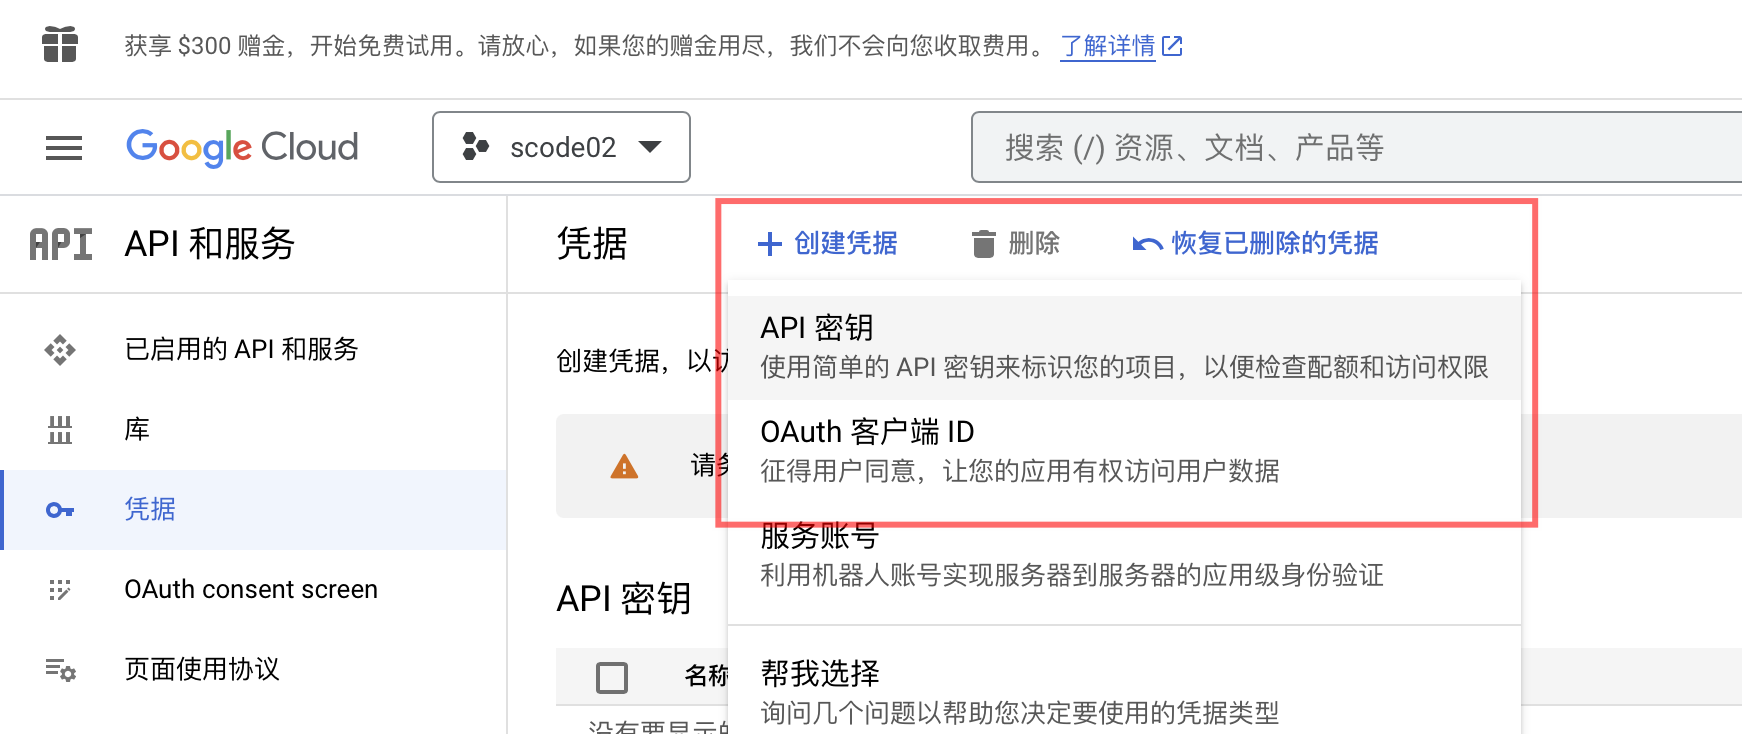Viewport: 1742px width, 734px height.
Task: Click the 库 library icon in sidebar
Action: coord(60,430)
